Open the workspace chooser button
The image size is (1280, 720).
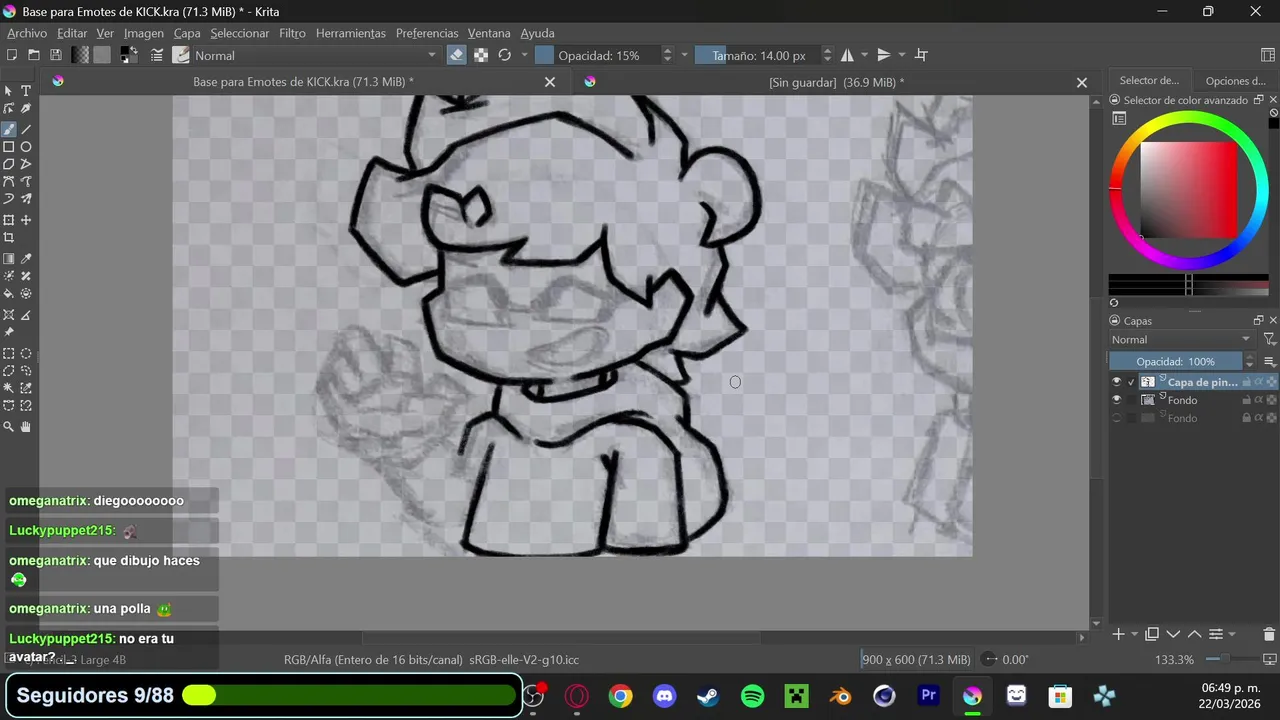pos(1268,55)
